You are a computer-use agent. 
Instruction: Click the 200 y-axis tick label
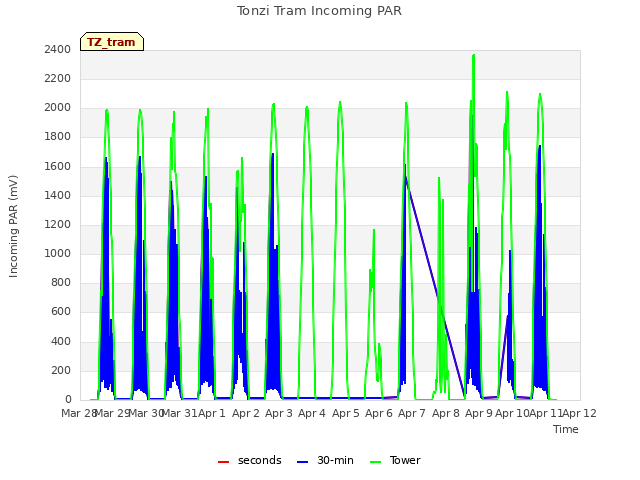61,370
